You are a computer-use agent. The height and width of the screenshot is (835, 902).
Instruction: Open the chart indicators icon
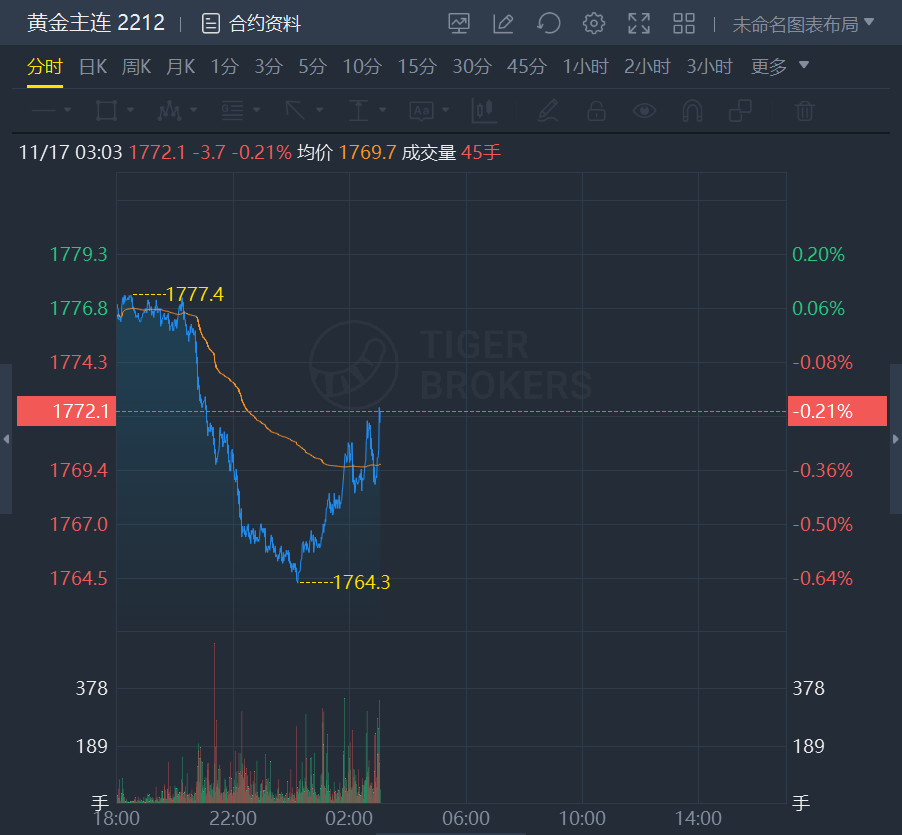point(459,23)
